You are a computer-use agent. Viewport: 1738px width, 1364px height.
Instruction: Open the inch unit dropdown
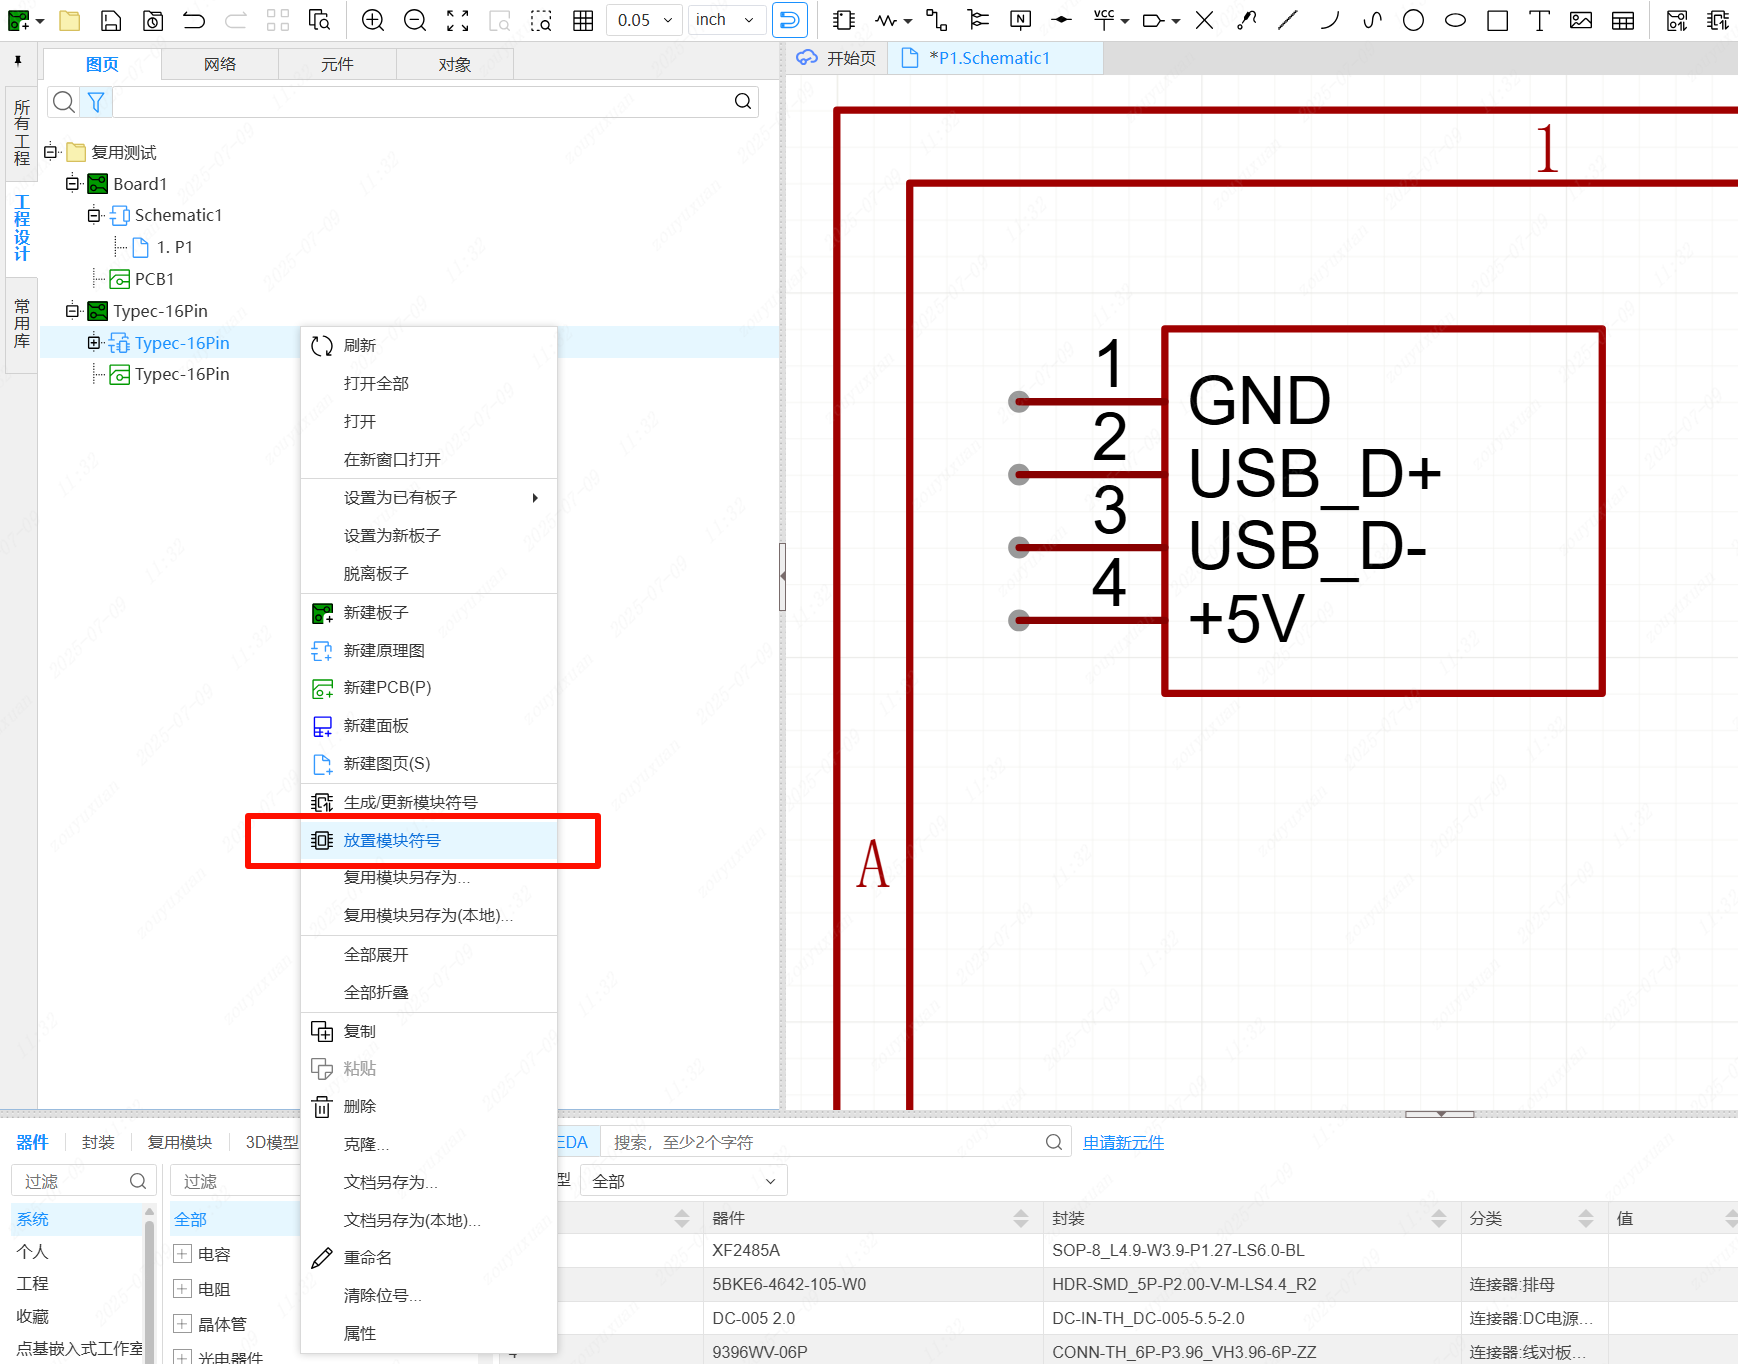pyautogui.click(x=726, y=20)
